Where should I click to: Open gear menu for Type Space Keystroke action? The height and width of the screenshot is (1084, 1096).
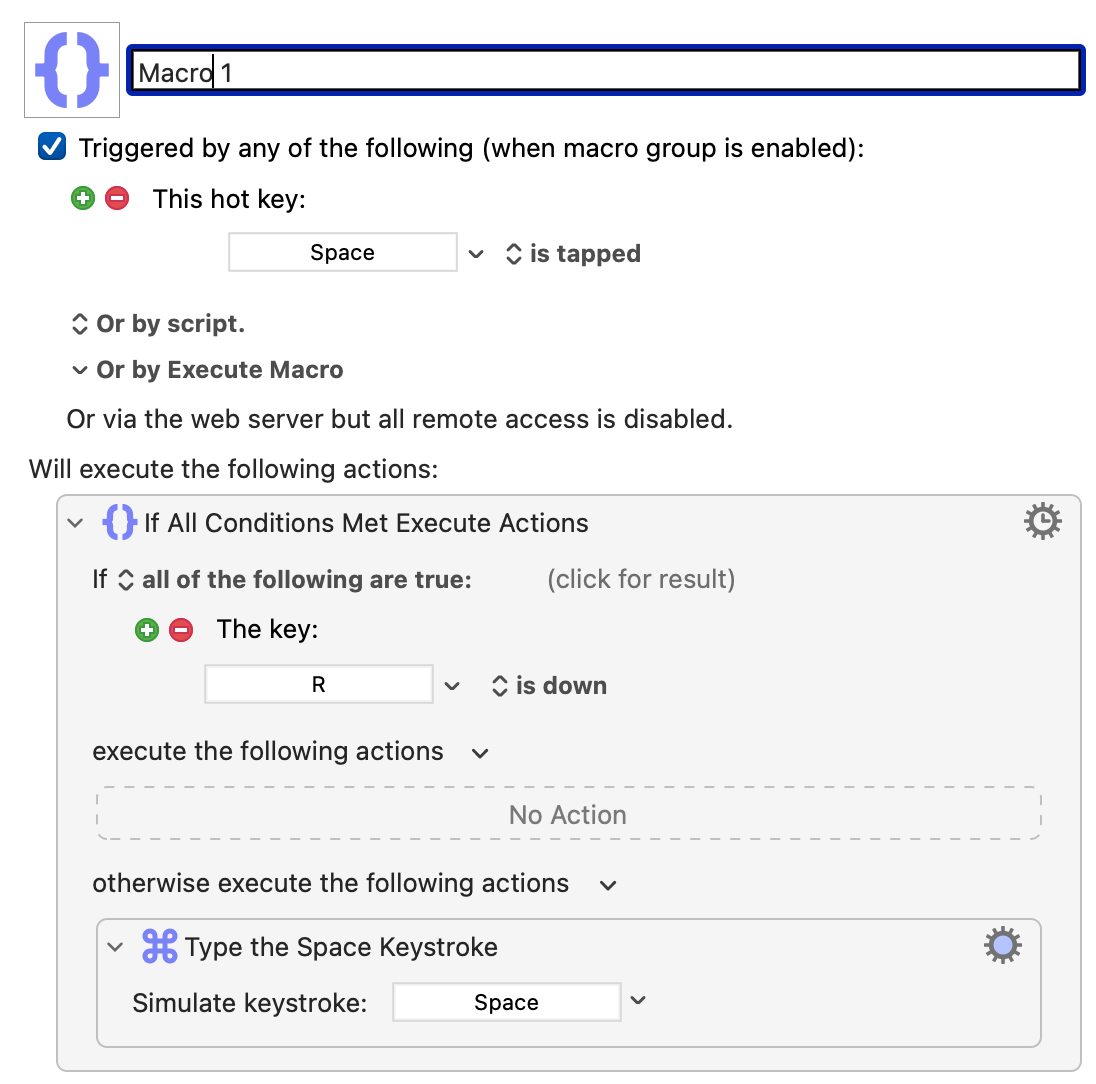1002,946
